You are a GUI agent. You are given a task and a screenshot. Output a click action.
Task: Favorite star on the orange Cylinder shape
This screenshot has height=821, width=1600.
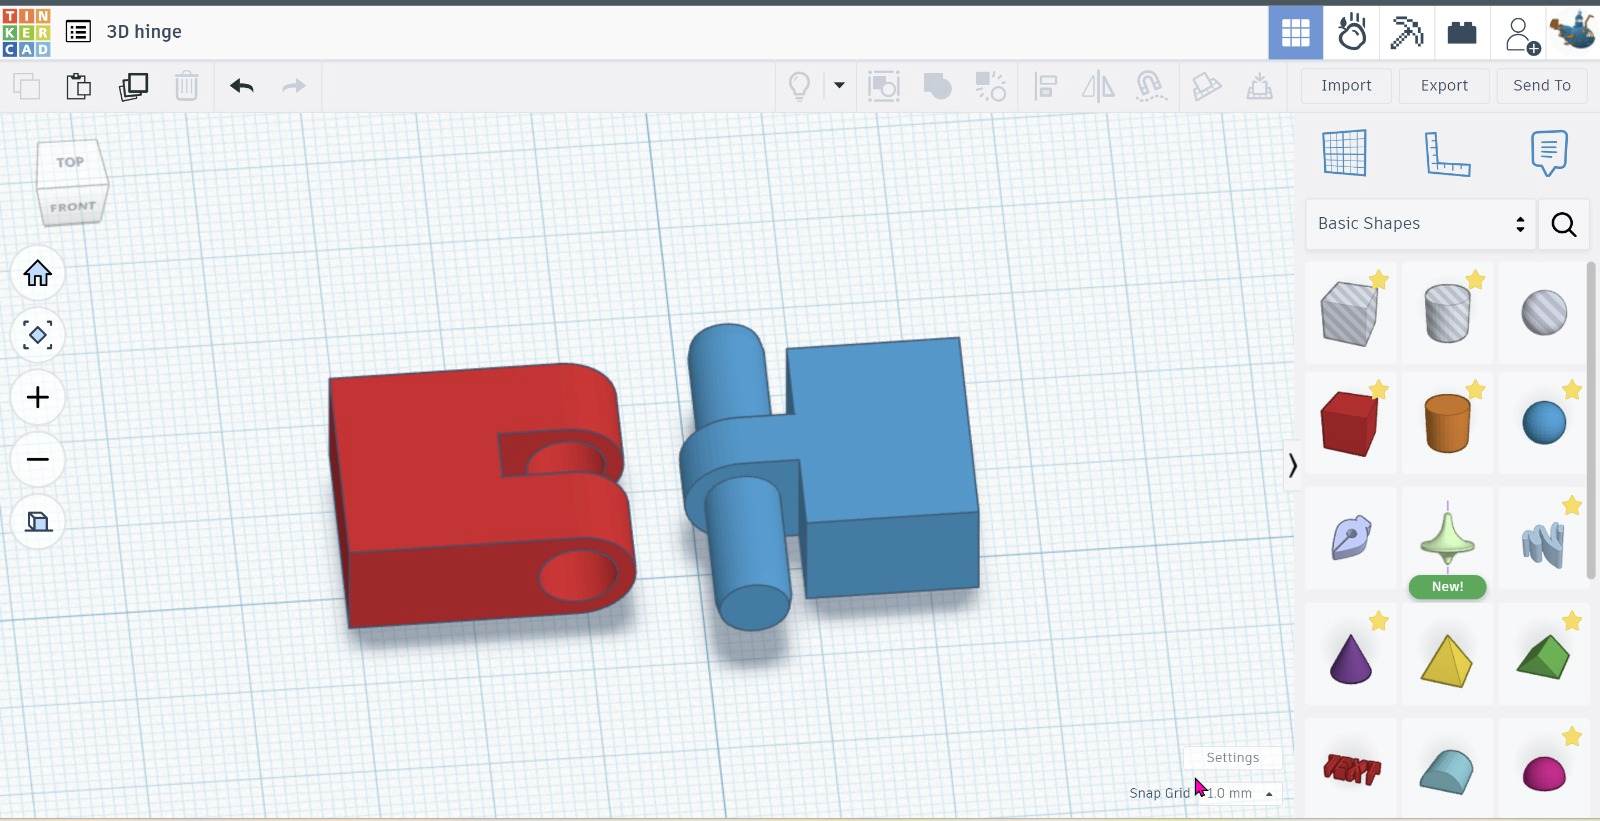(x=1475, y=390)
